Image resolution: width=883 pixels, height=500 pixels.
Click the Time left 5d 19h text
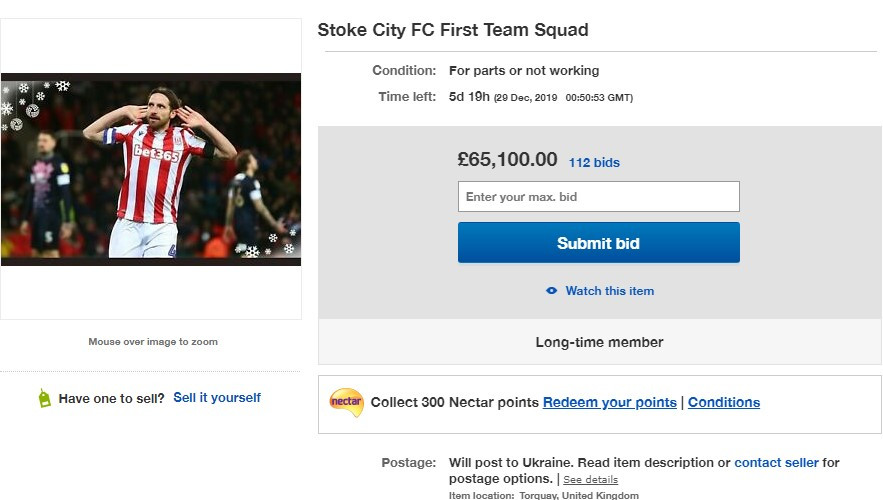[469, 97]
